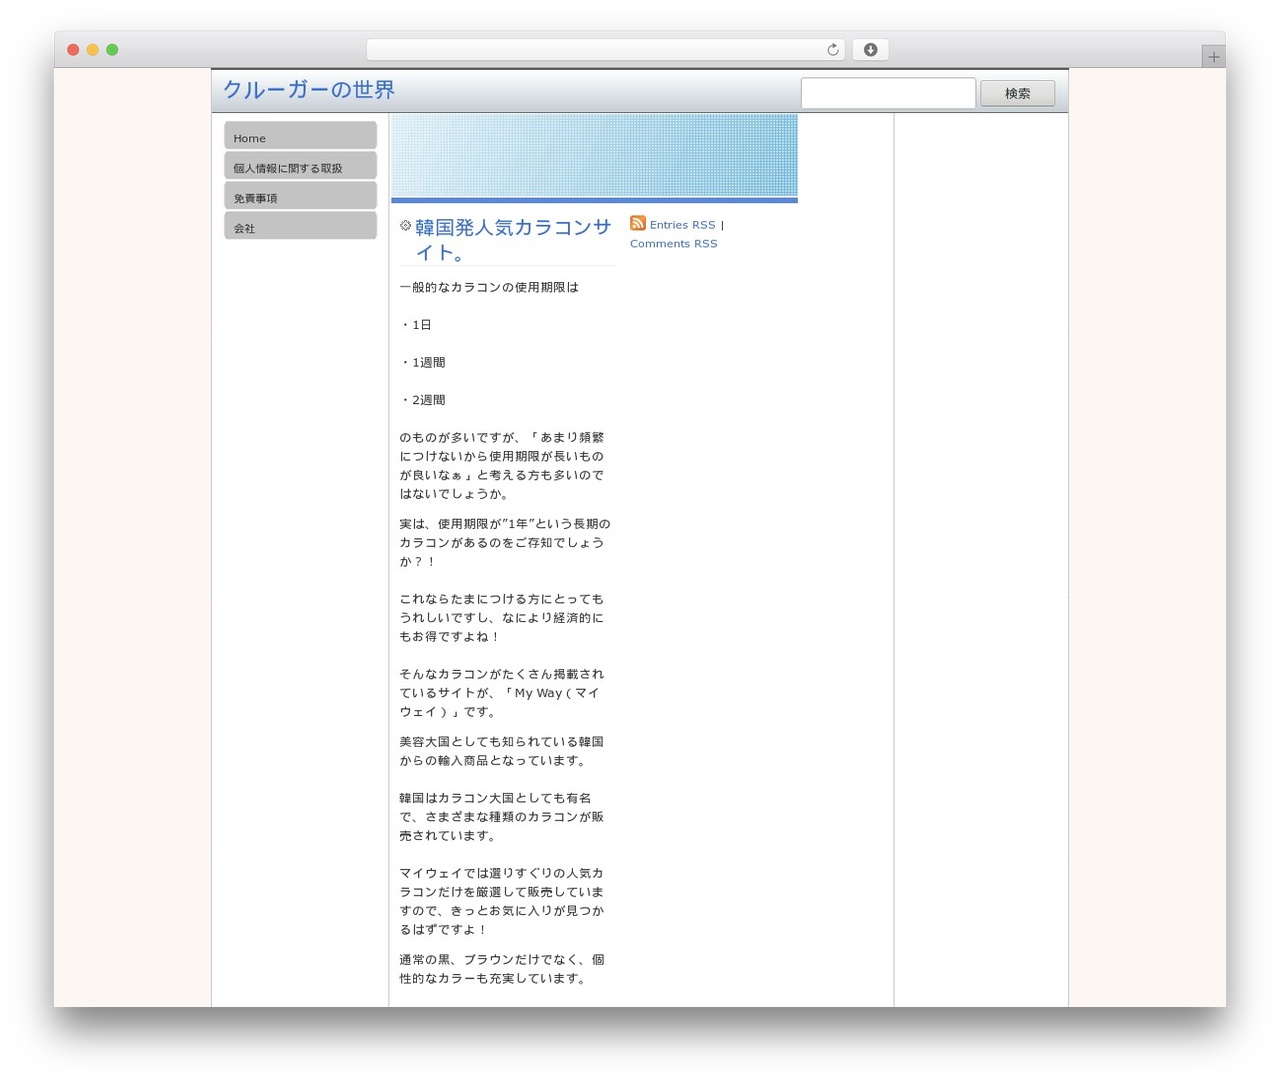The image size is (1280, 1084).
Task: Click the yellow minimize window button
Action: click(92, 50)
